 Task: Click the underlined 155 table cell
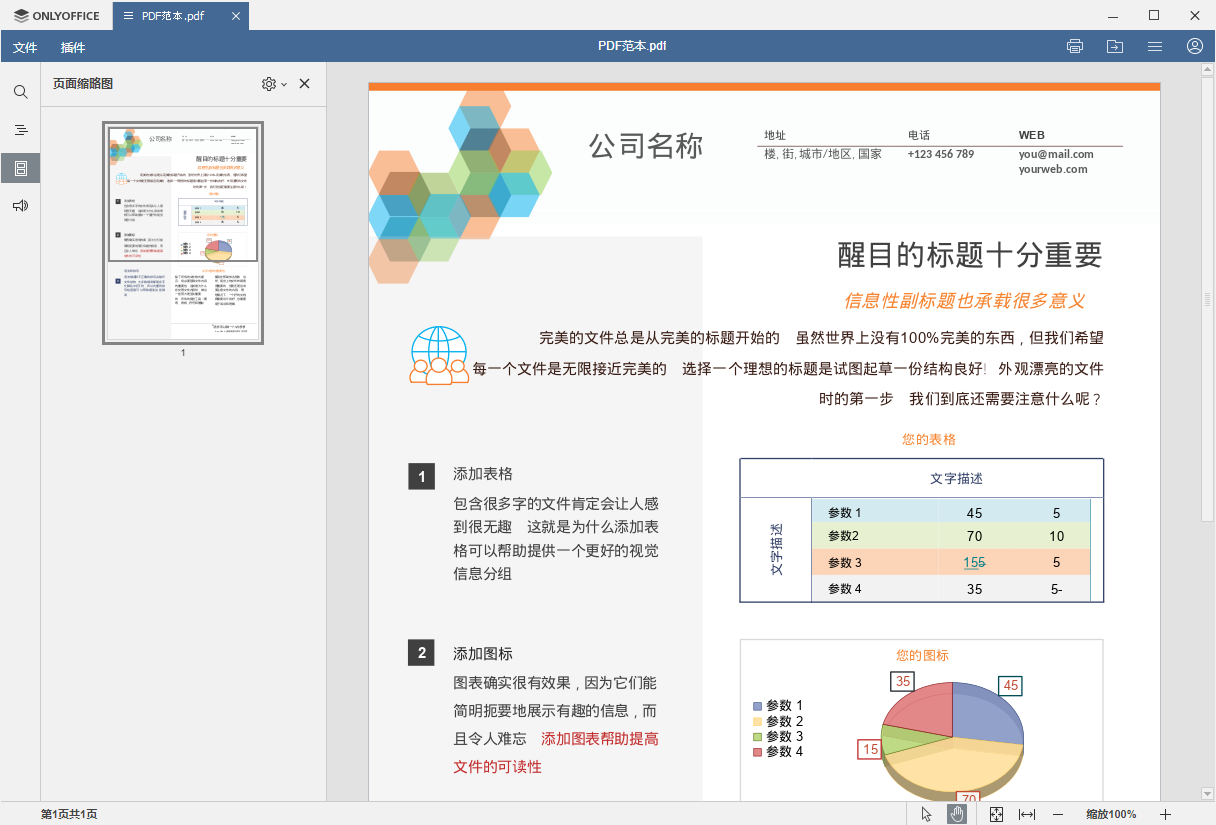(x=975, y=563)
